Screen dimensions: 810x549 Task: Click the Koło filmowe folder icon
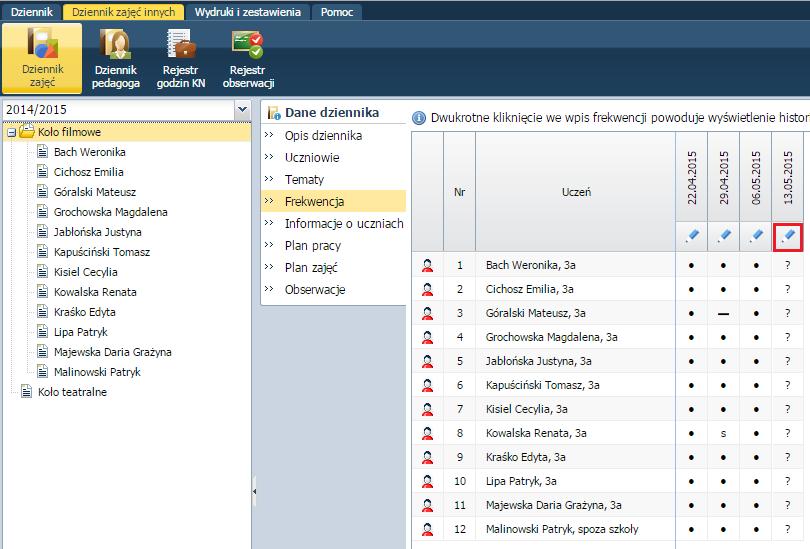click(27, 131)
